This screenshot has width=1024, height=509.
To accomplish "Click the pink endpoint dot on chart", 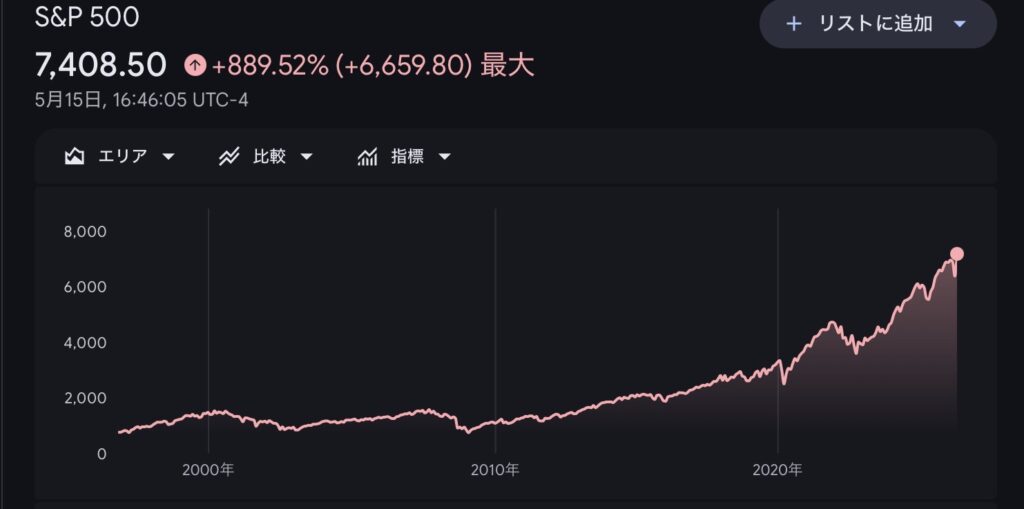I will [957, 254].
